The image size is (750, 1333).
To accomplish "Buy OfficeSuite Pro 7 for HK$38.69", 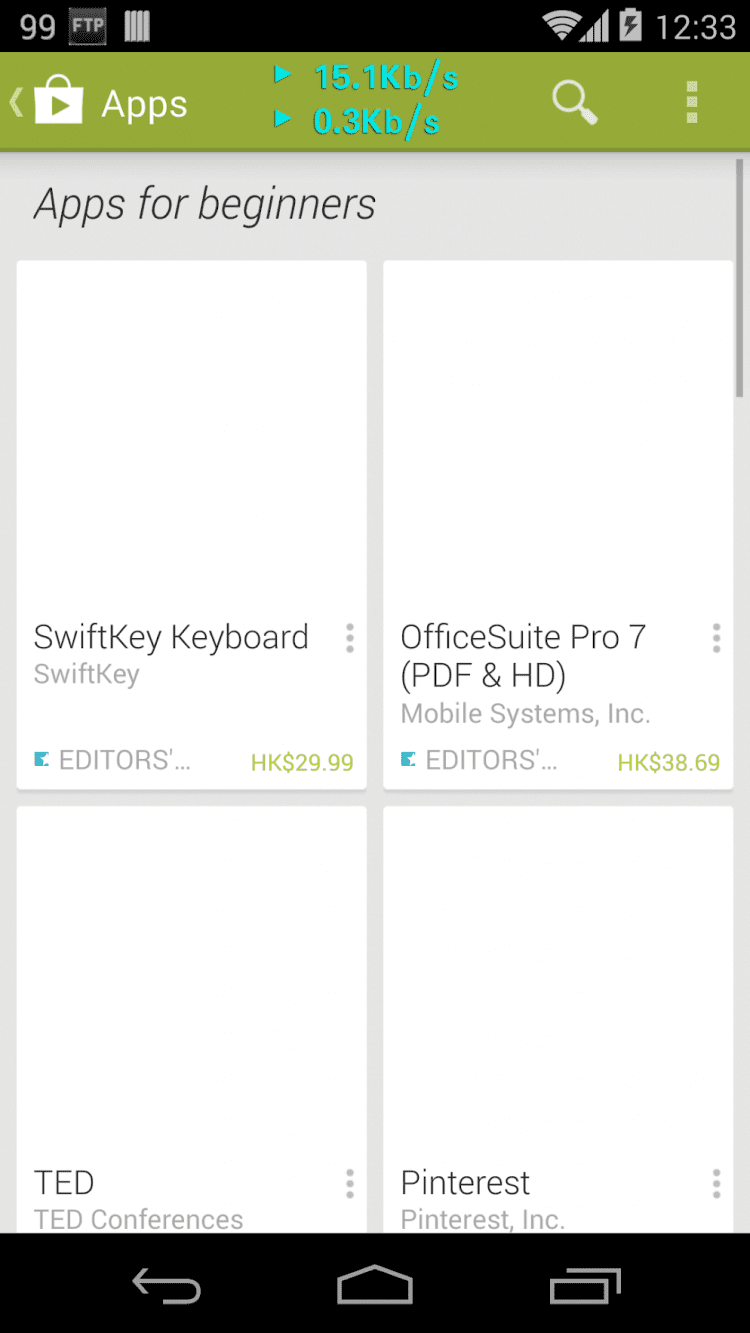I will pos(668,763).
